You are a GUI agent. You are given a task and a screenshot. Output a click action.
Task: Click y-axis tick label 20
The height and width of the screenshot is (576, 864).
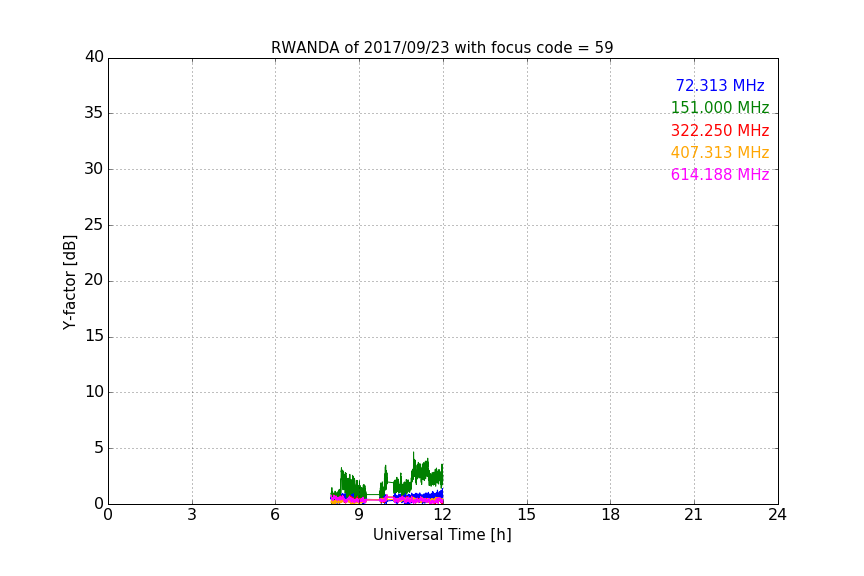[94, 281]
